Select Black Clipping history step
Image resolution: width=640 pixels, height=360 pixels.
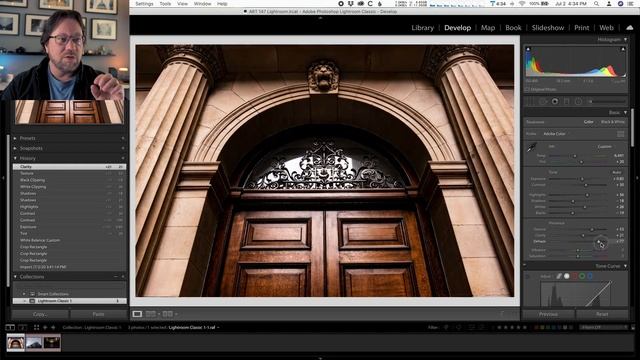[69, 180]
